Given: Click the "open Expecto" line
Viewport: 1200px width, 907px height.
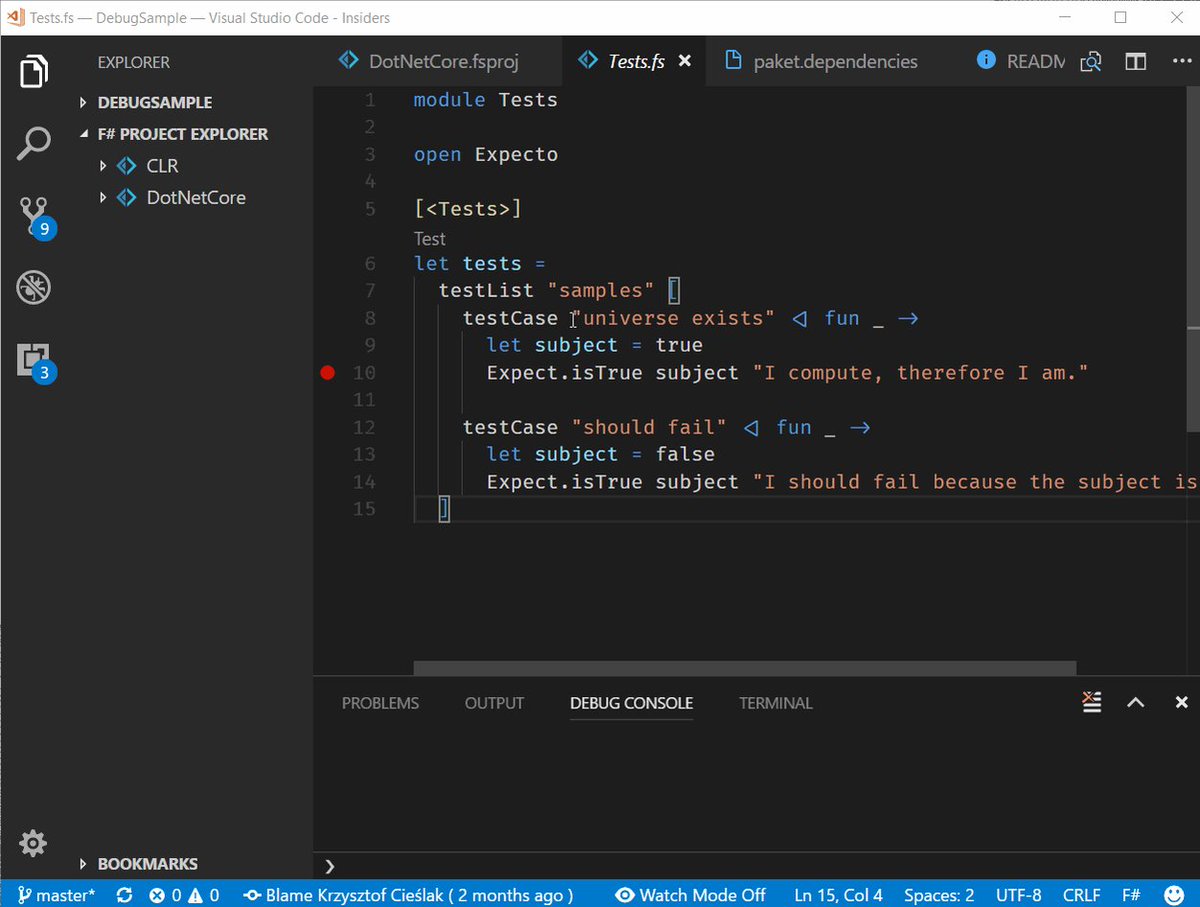Looking at the screenshot, I should tap(486, 155).
